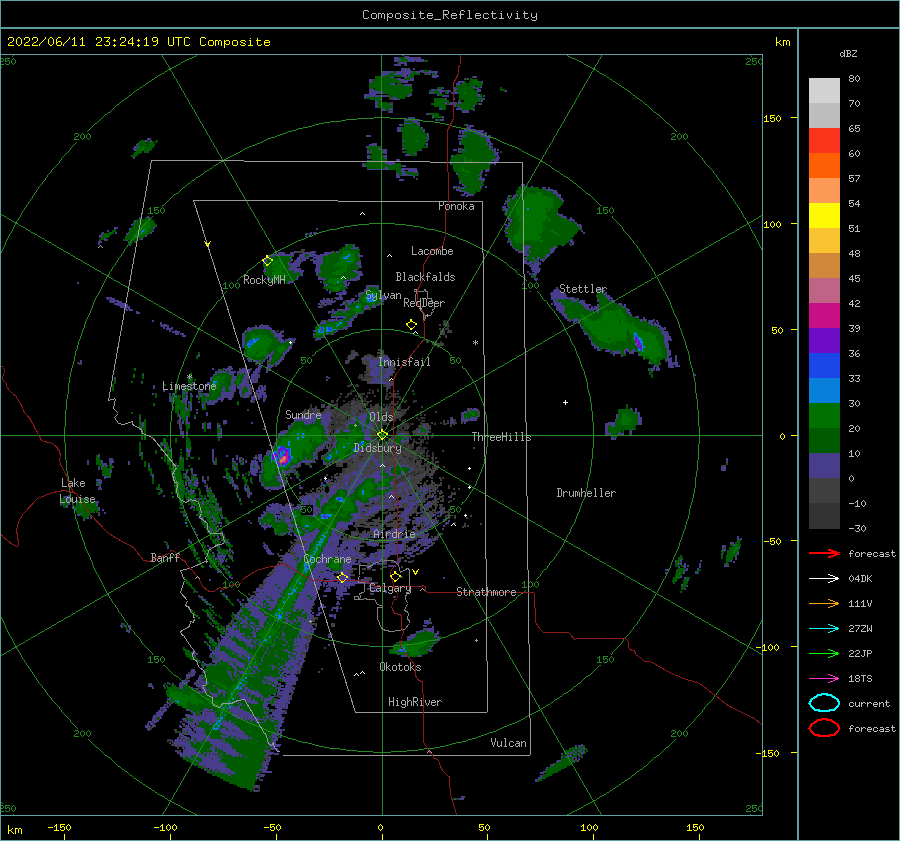Click the dBZ legend heading
900x841 pixels.
[x=848, y=53]
